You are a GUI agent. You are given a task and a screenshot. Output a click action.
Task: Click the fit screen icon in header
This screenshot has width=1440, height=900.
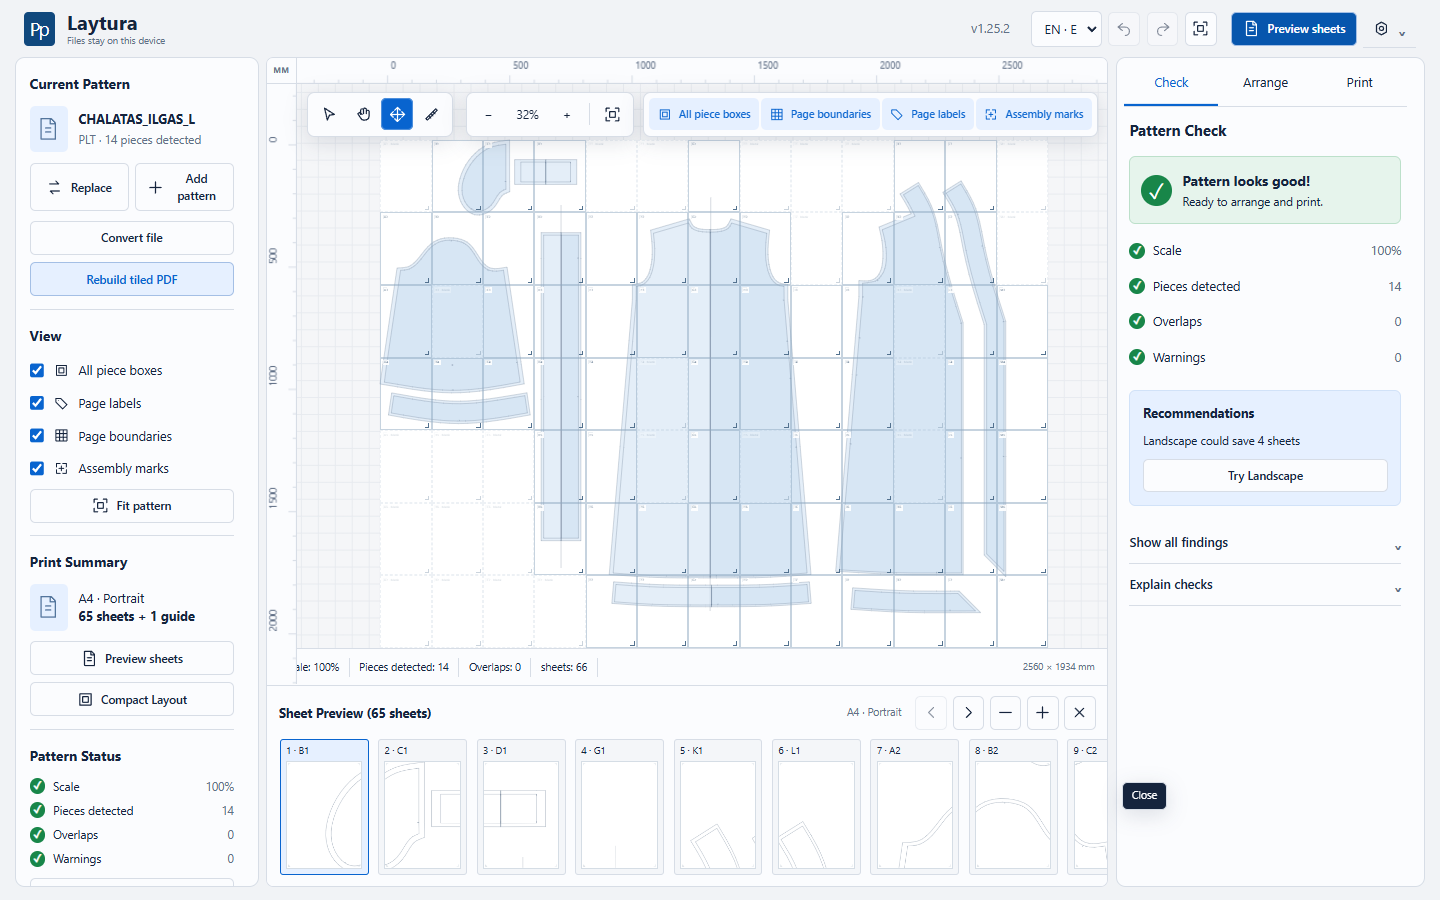pos(1201,29)
